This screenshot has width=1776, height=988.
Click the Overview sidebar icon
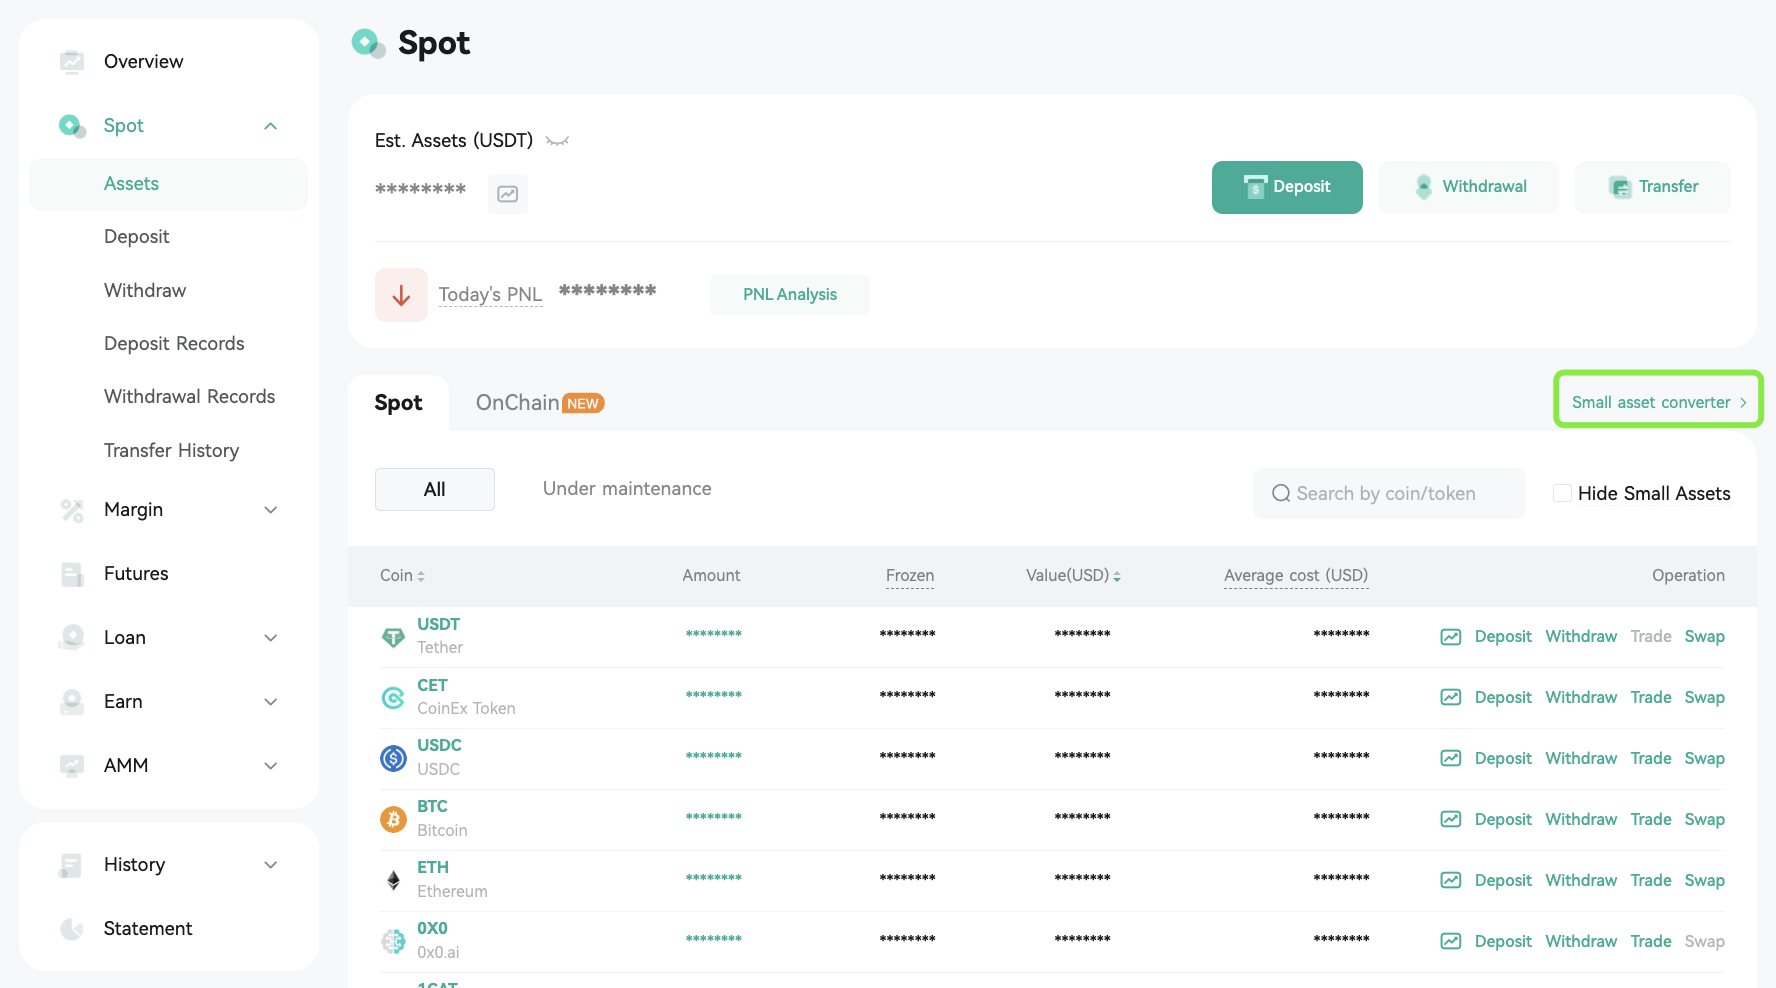coord(72,62)
